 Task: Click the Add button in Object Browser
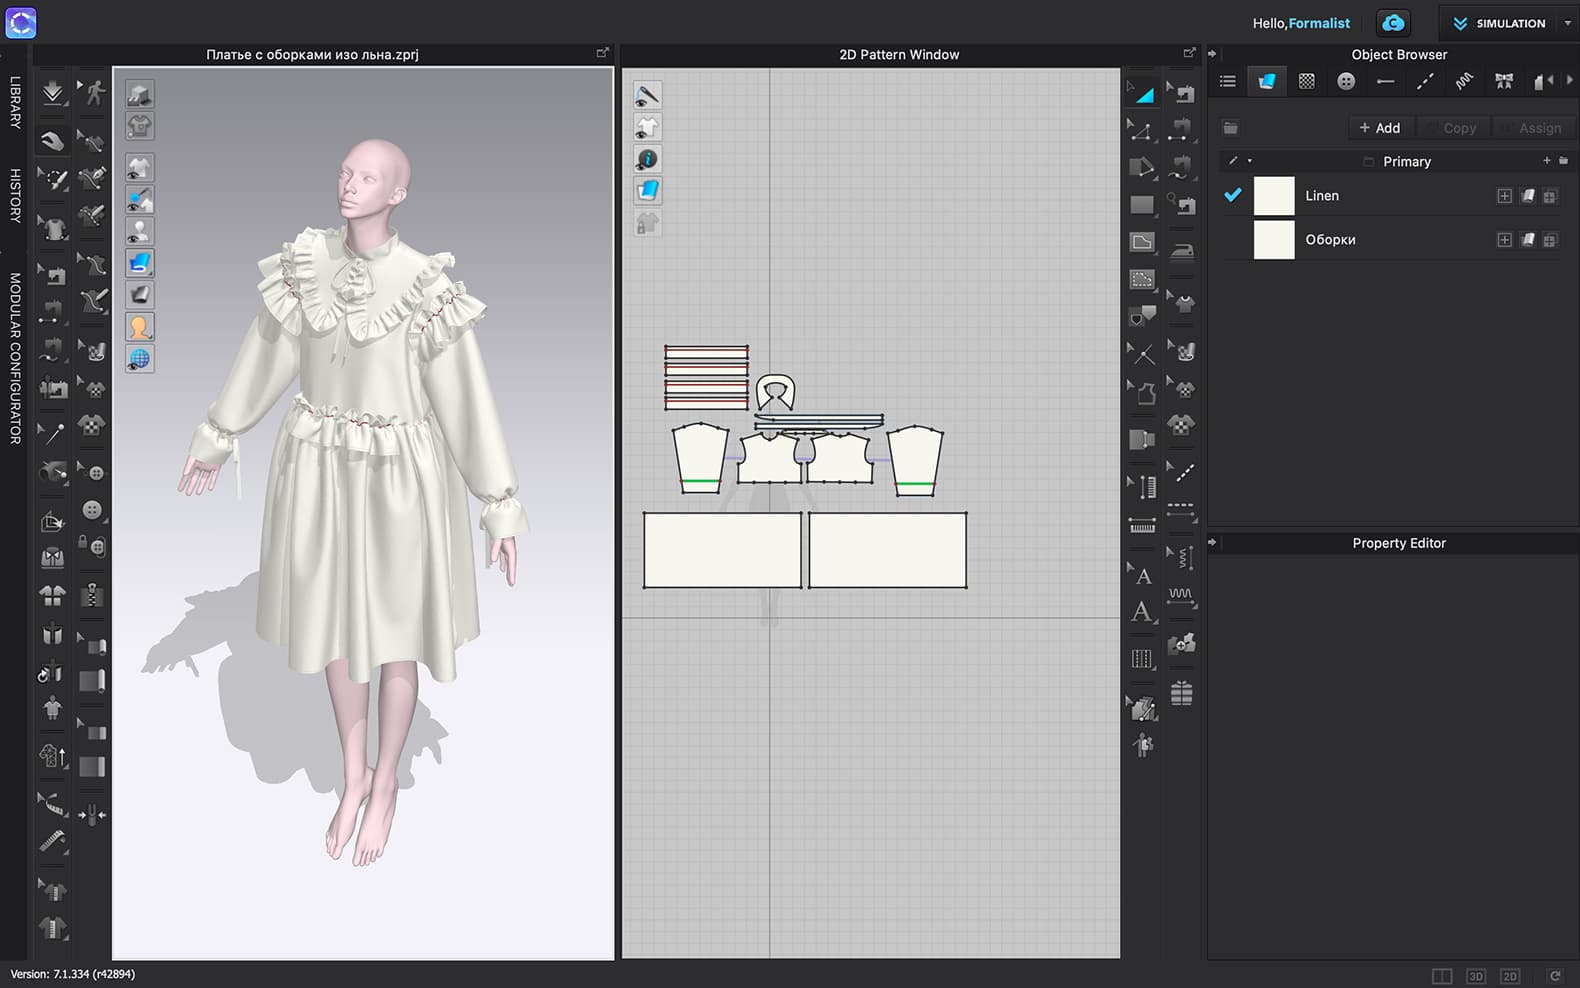(1379, 128)
